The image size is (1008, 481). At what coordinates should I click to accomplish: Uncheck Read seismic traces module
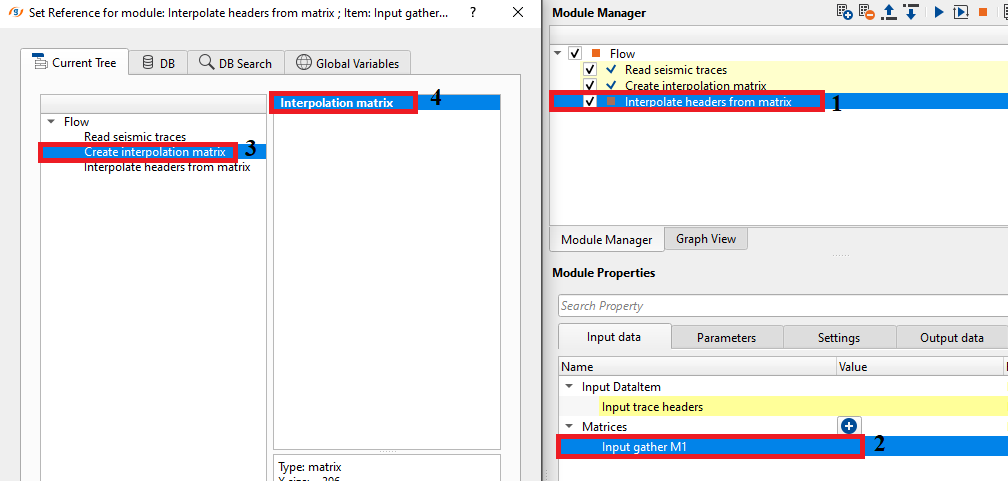(590, 69)
